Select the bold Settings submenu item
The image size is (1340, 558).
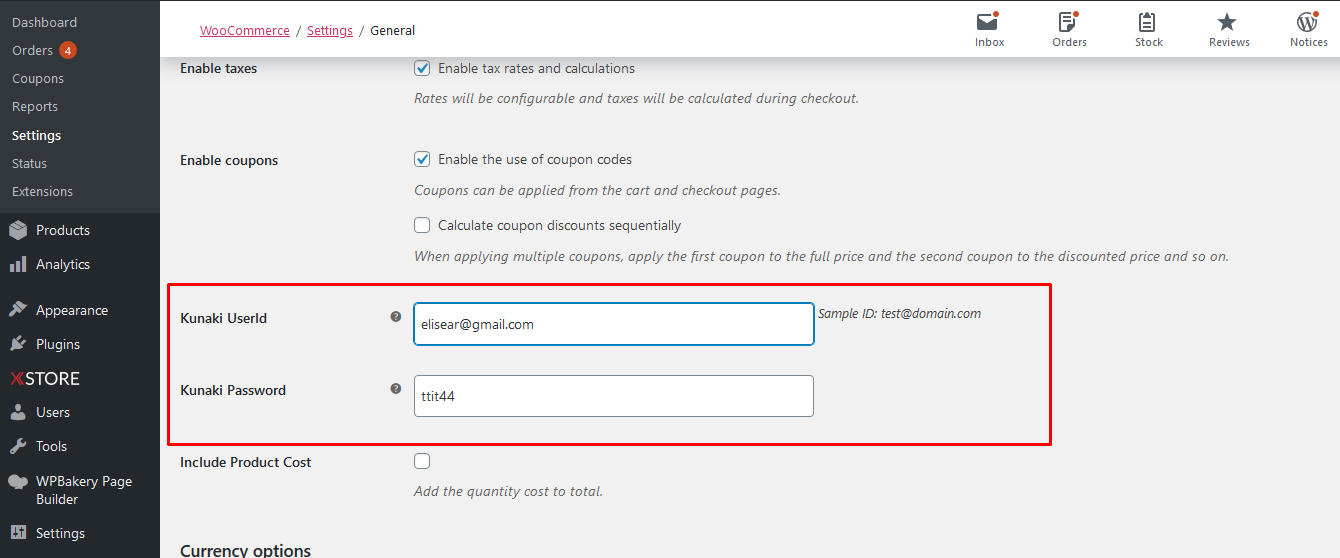[x=36, y=135]
